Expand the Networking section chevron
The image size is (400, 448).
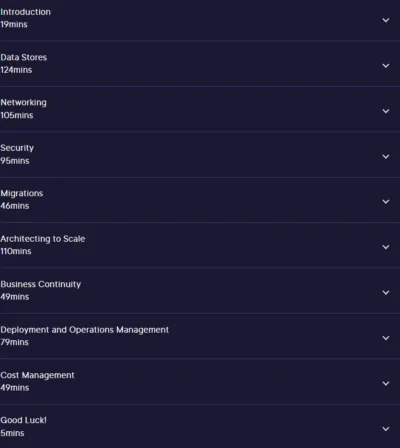pyautogui.click(x=386, y=111)
